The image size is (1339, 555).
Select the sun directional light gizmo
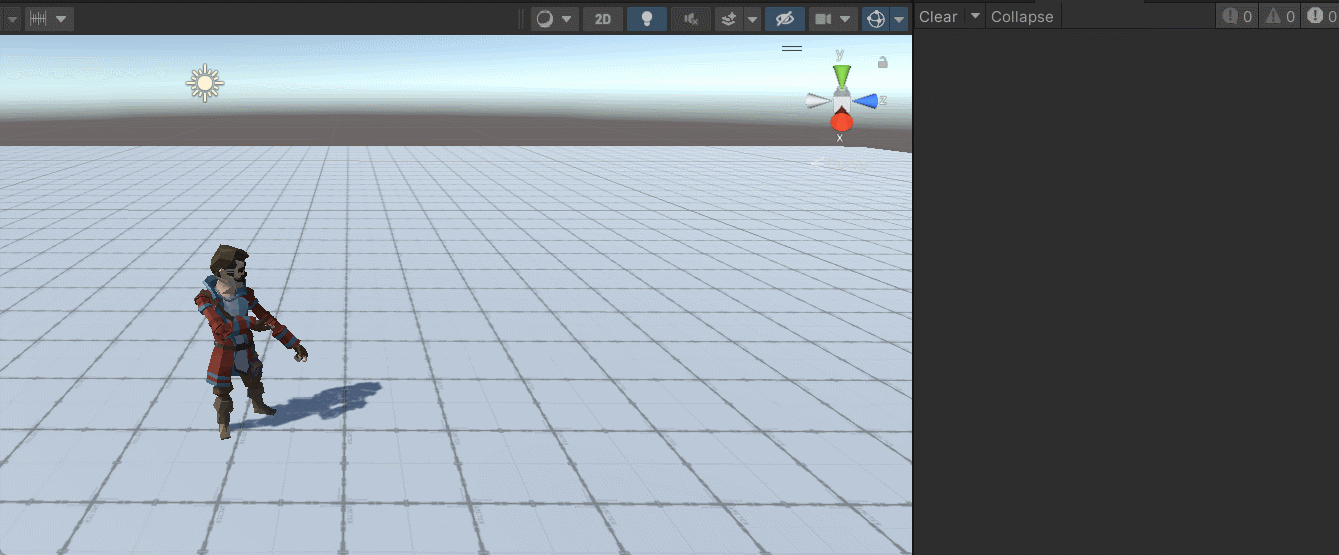205,84
